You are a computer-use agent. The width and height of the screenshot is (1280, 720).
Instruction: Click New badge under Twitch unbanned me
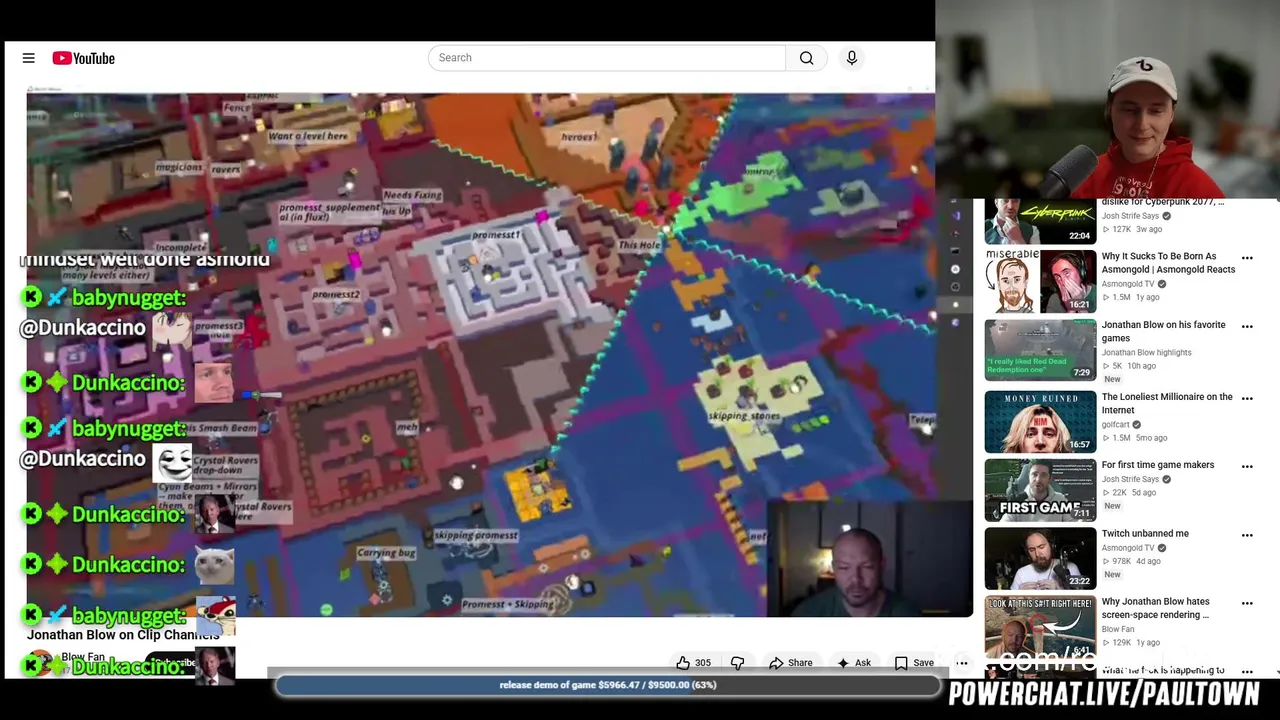pos(1112,575)
